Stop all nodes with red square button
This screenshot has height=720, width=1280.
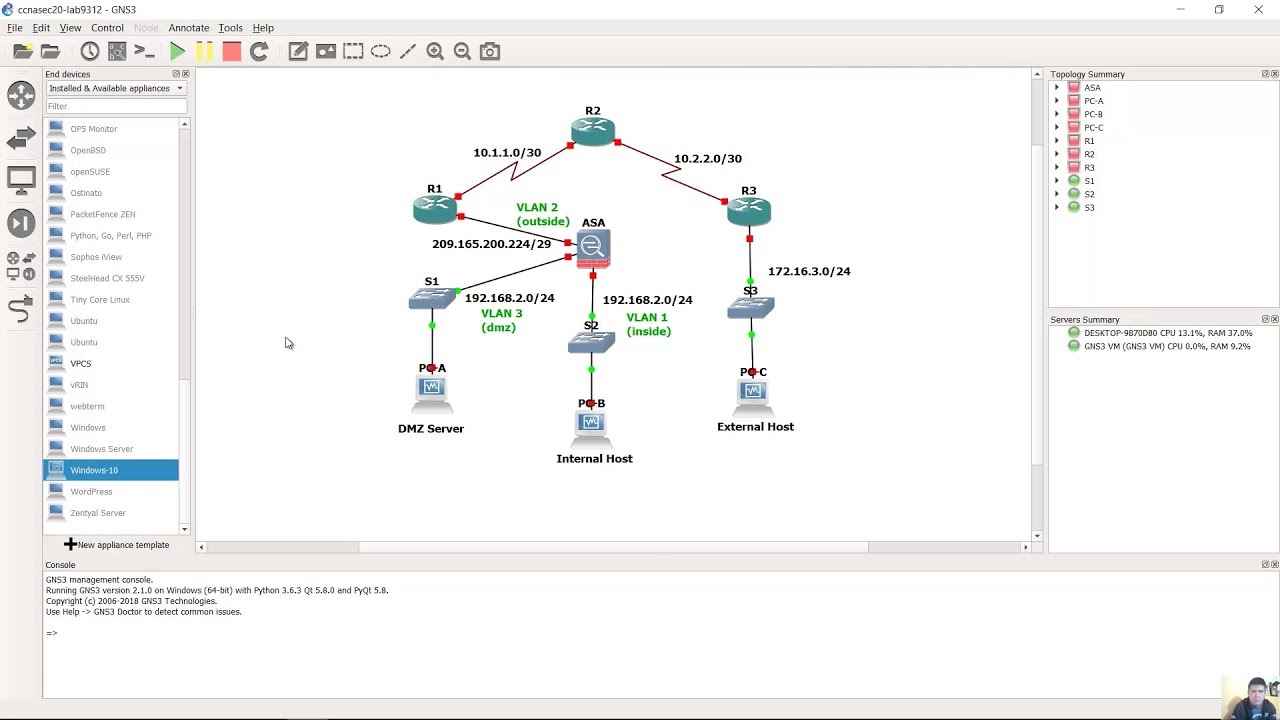coord(231,51)
